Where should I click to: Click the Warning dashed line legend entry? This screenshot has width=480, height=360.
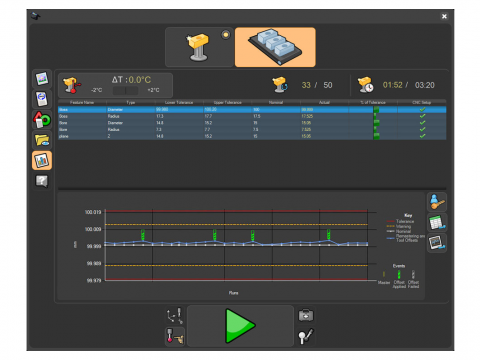(399, 226)
